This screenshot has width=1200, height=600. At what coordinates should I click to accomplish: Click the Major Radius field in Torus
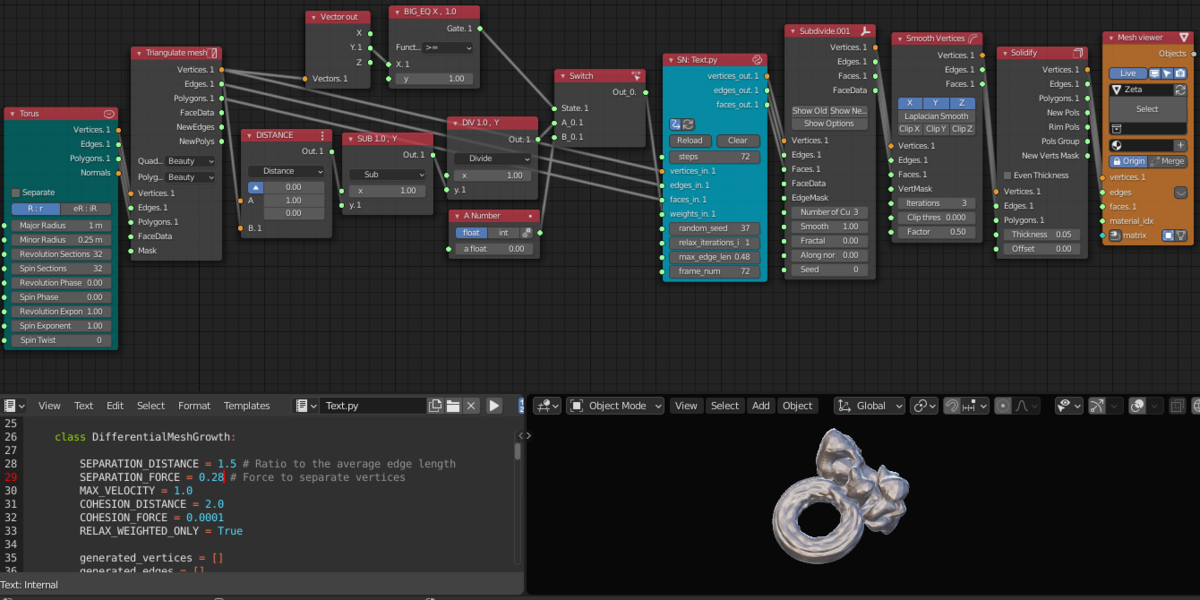[60, 225]
